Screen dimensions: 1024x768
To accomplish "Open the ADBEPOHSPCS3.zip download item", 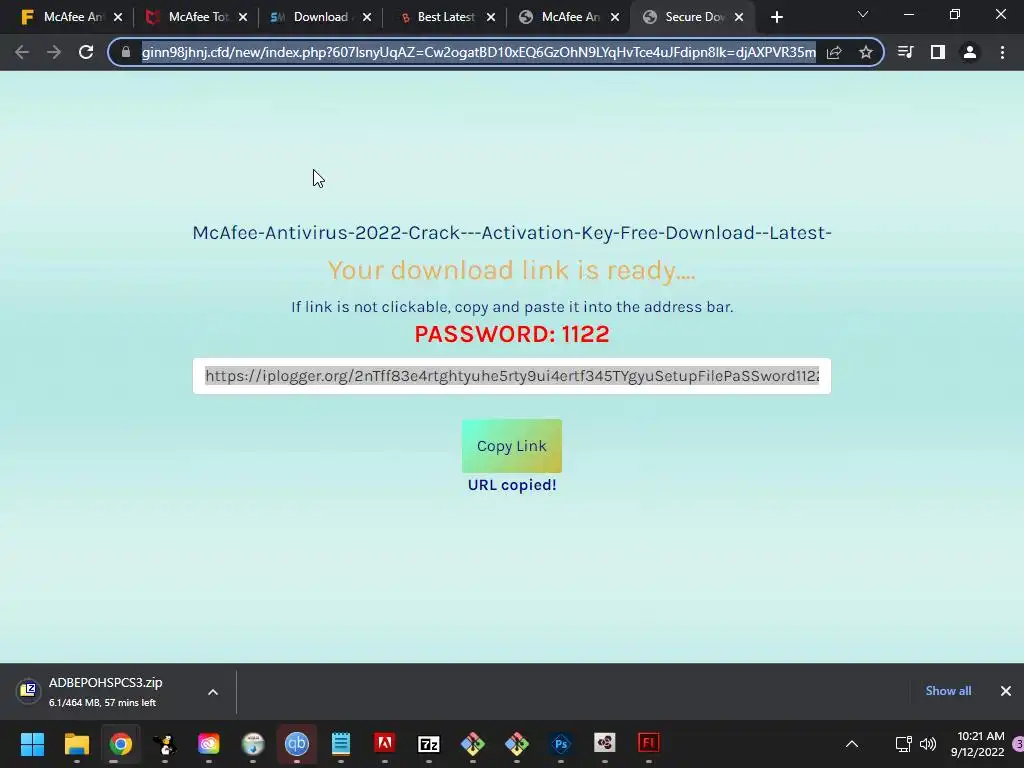I will pyautogui.click(x=104, y=692).
